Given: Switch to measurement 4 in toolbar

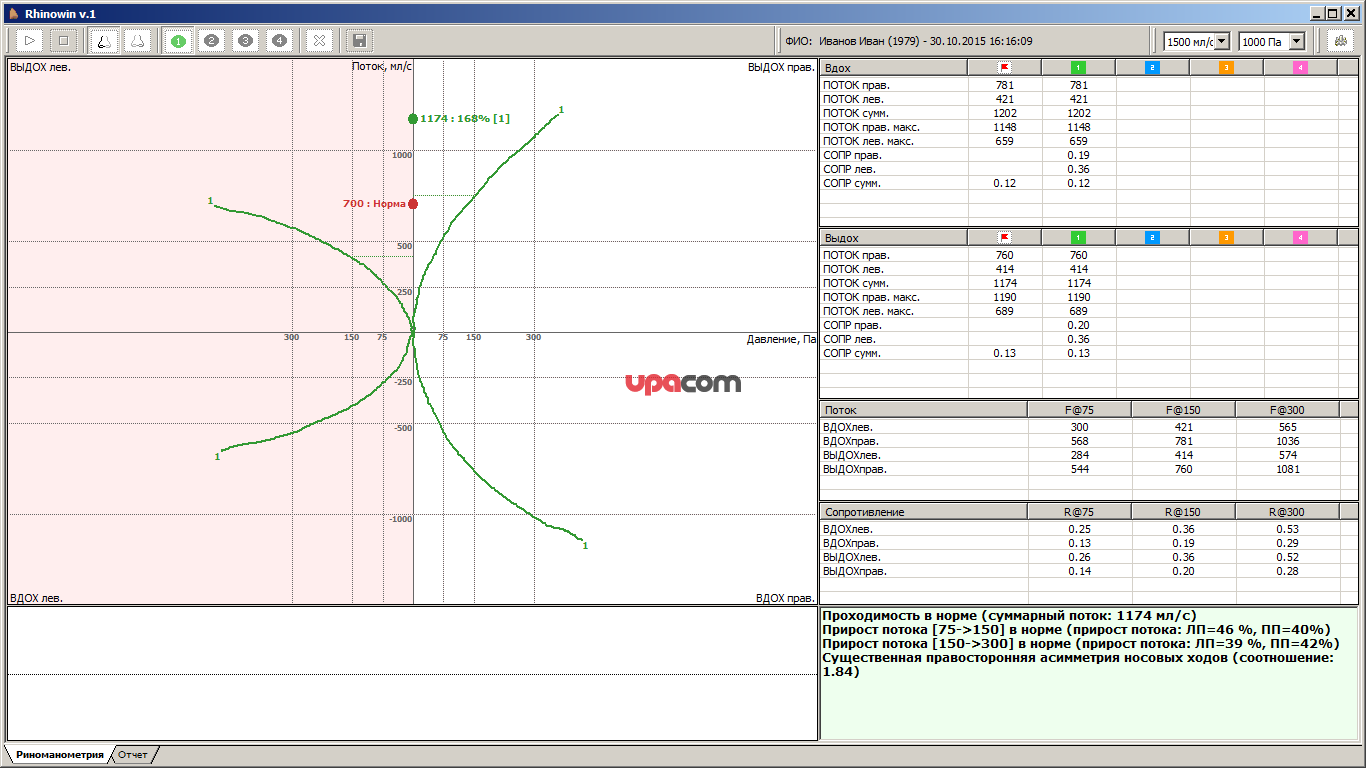Looking at the screenshot, I should tap(279, 41).
